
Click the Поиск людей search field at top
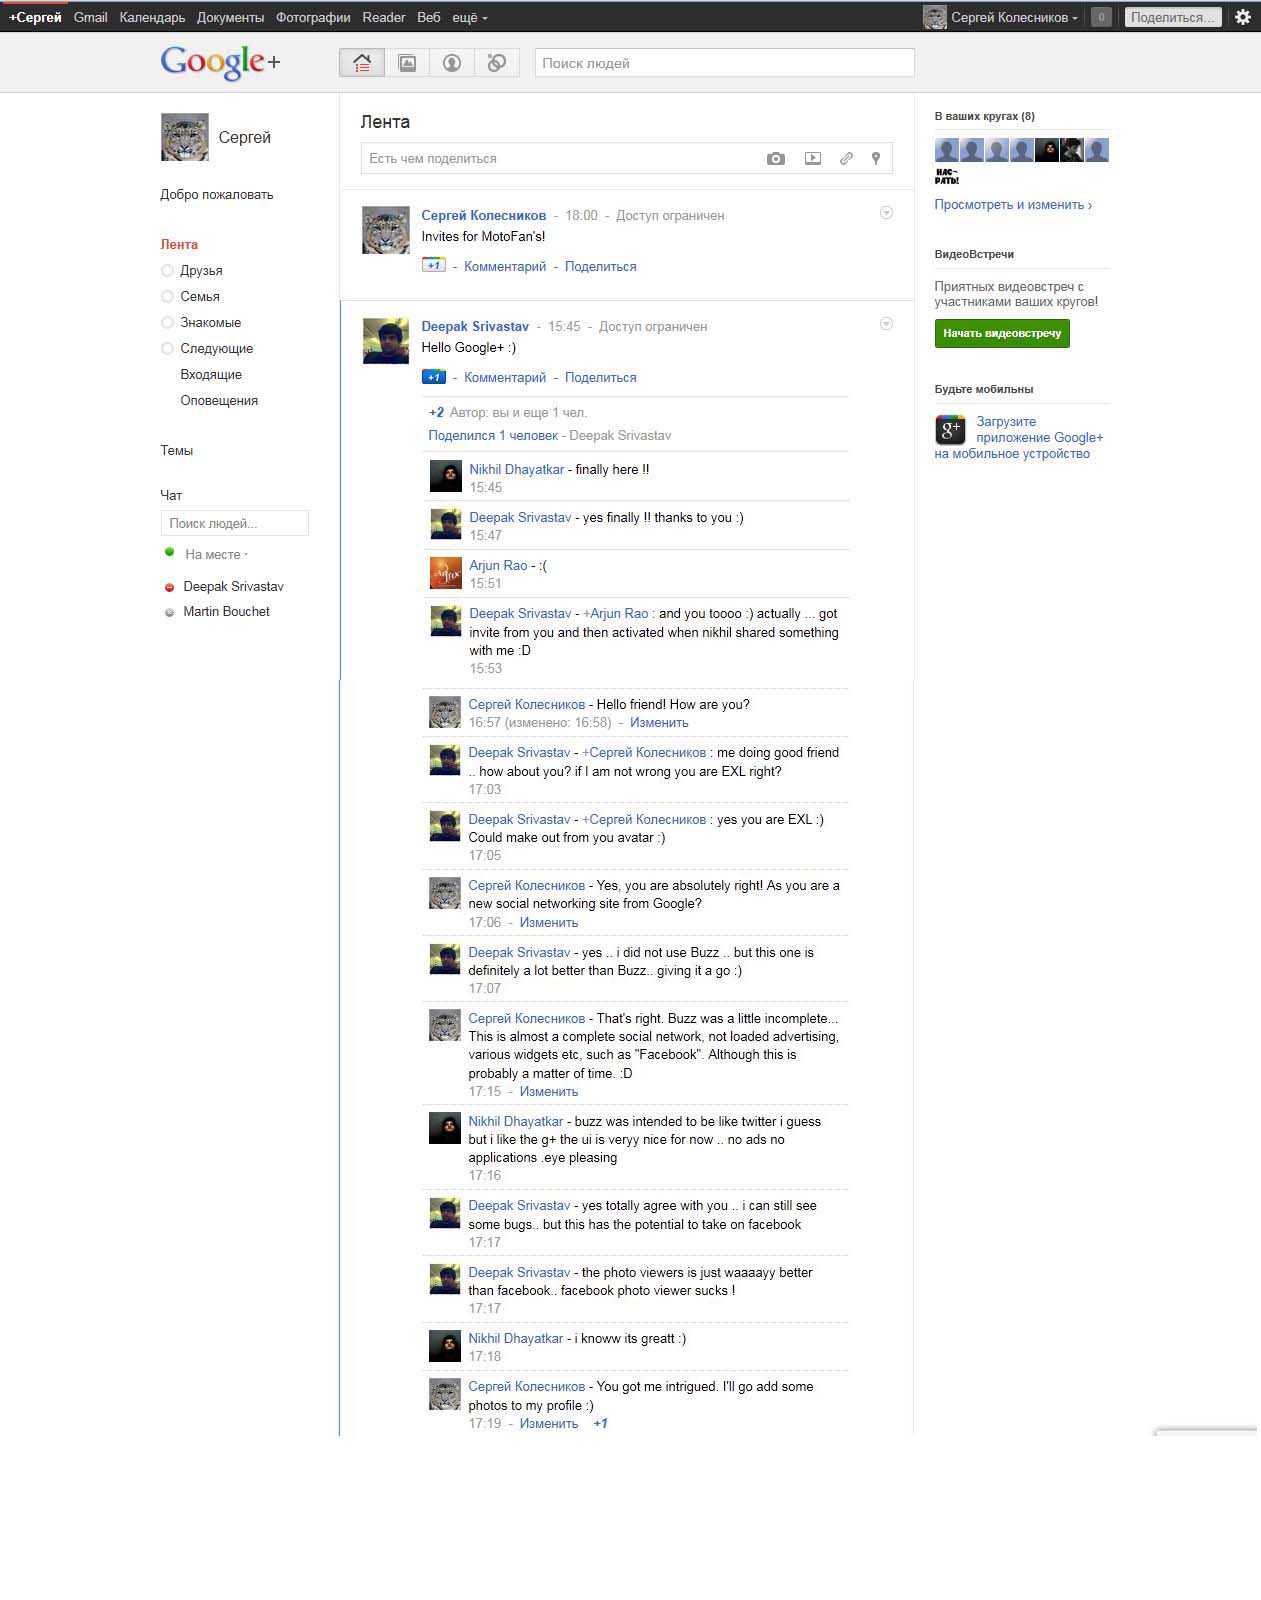(x=725, y=63)
